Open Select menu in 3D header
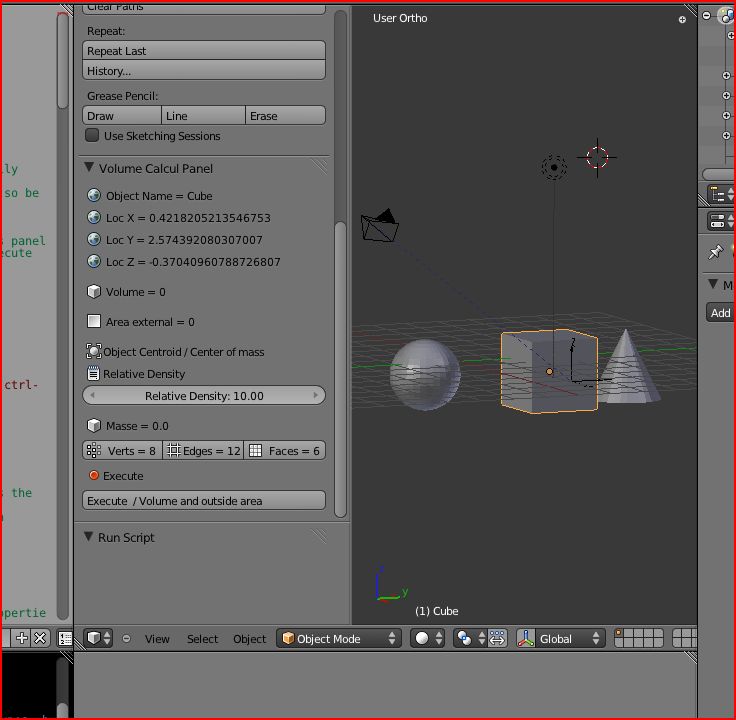This screenshot has width=736, height=720. [202, 639]
